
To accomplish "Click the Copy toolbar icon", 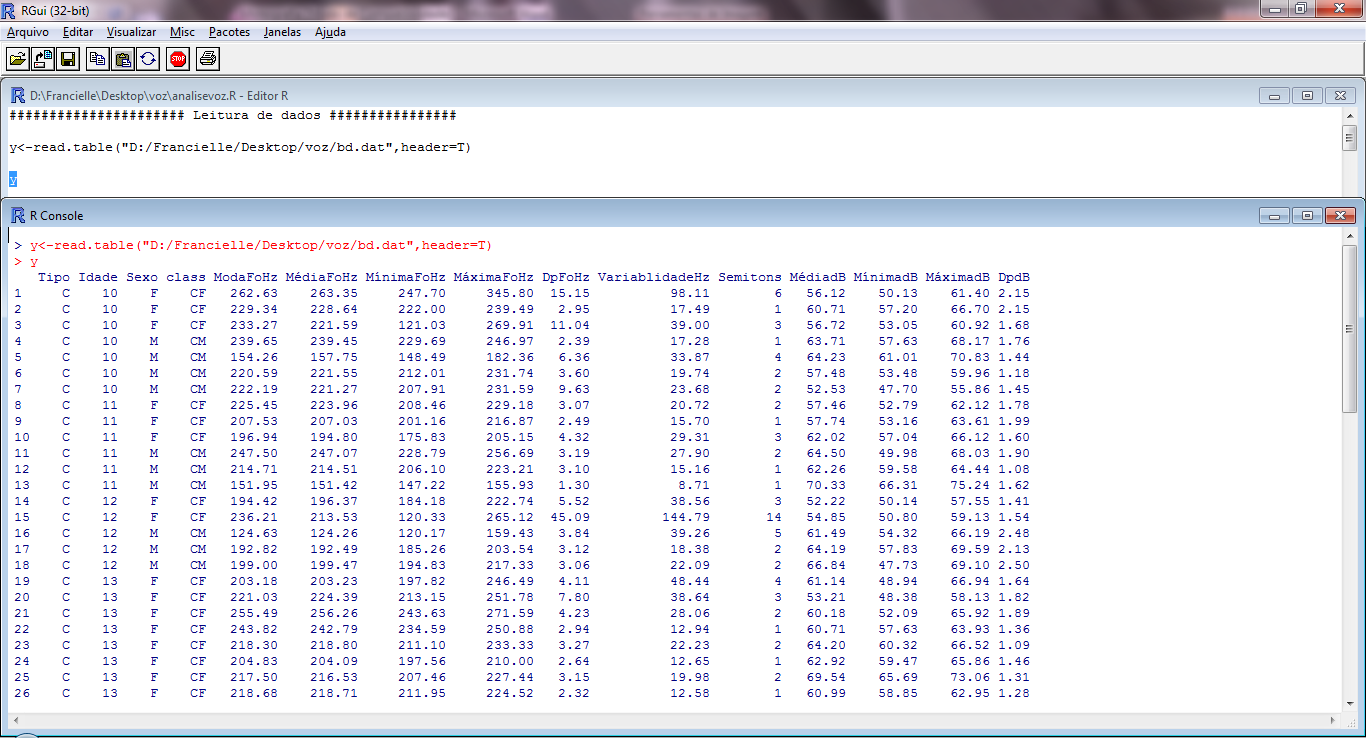I will (x=97, y=59).
